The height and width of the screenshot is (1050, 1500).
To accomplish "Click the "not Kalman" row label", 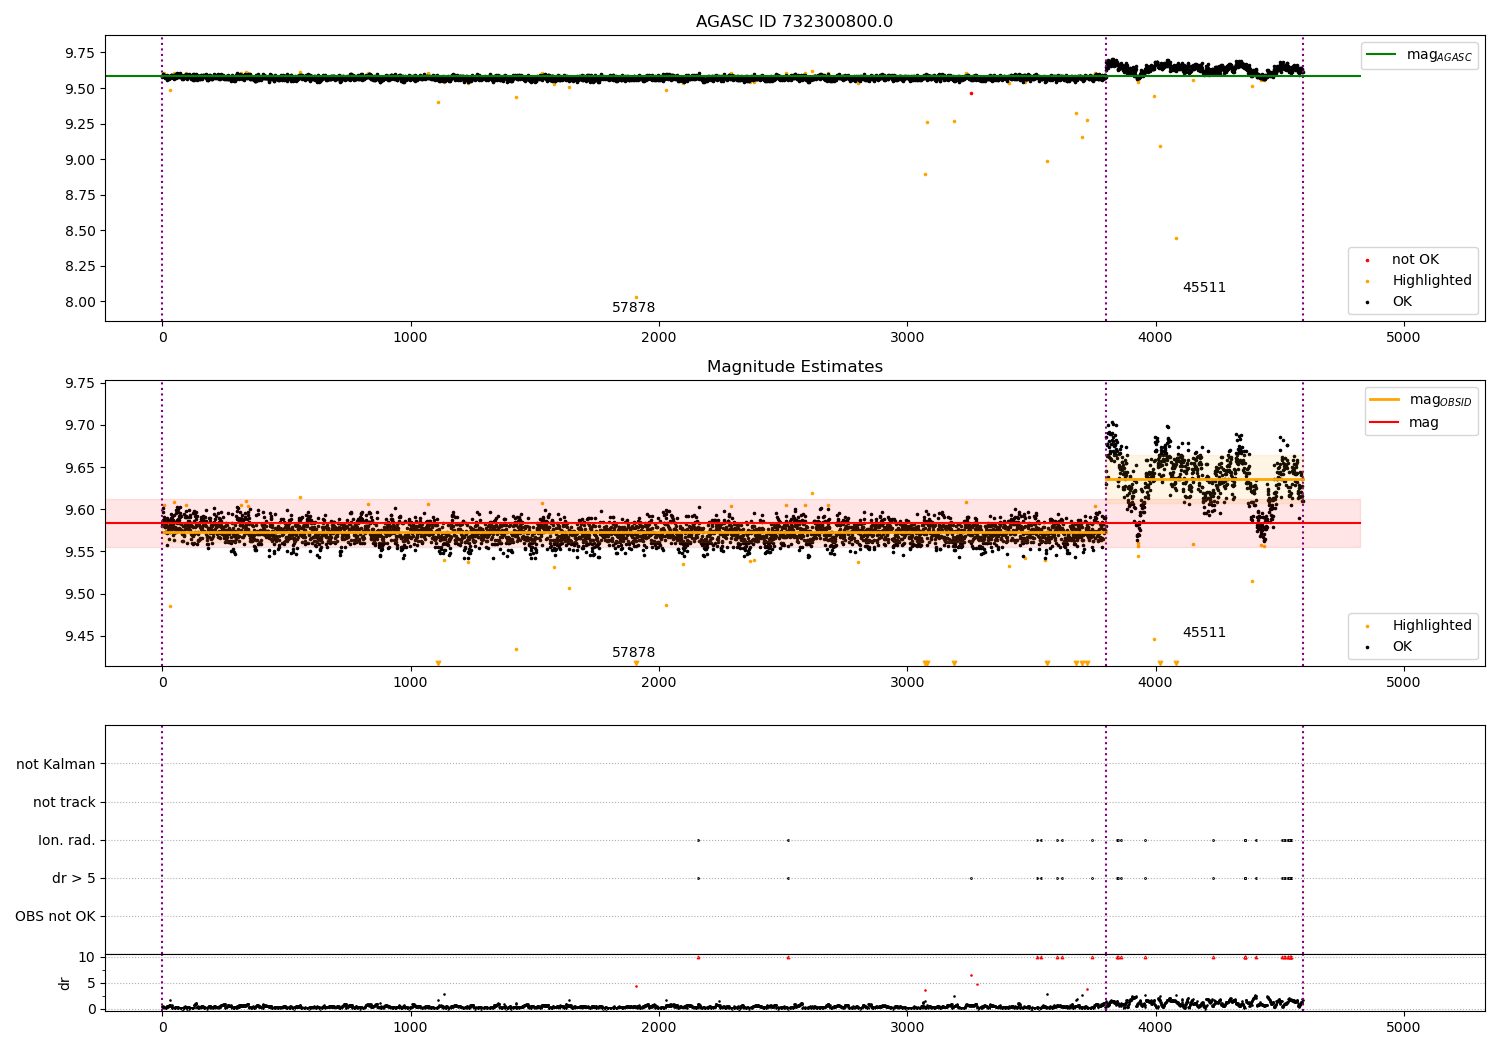I will [56, 765].
